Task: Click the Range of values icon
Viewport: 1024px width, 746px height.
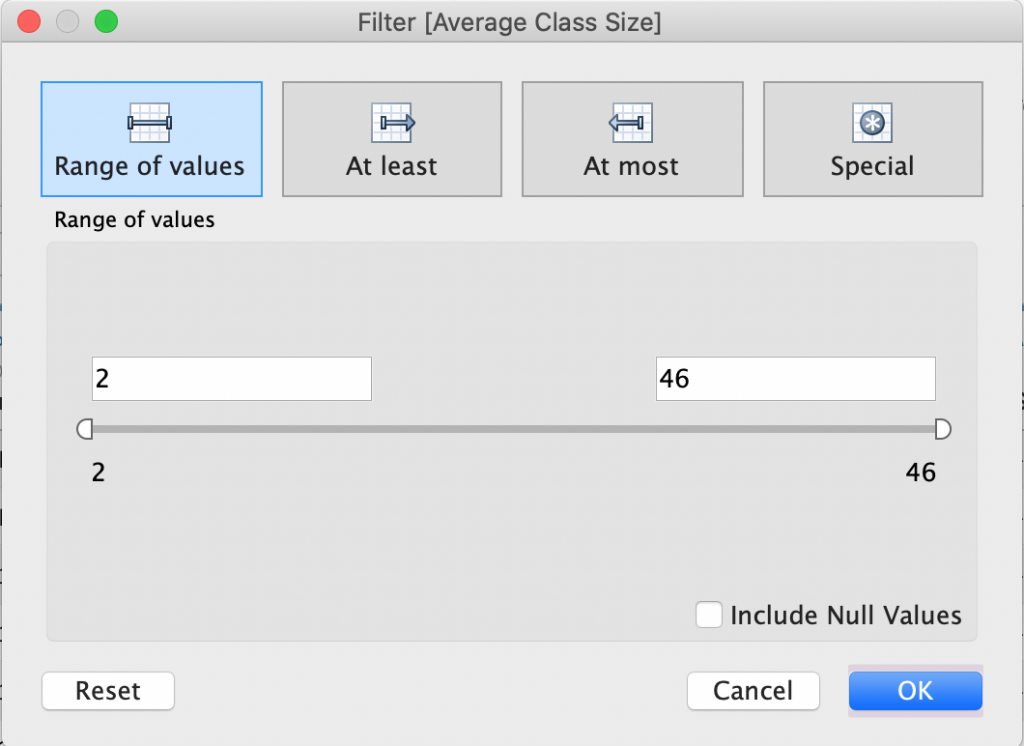Action: point(150,122)
